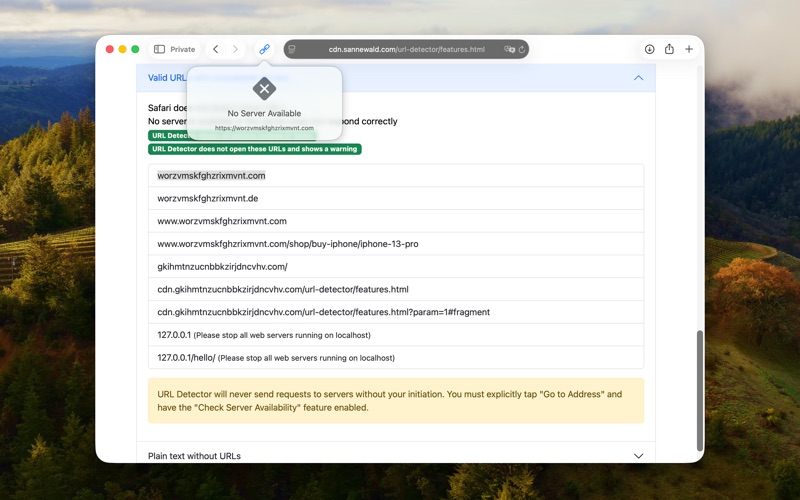Click the Valid URL header text
This screenshot has width=800, height=500.
click(x=167, y=78)
